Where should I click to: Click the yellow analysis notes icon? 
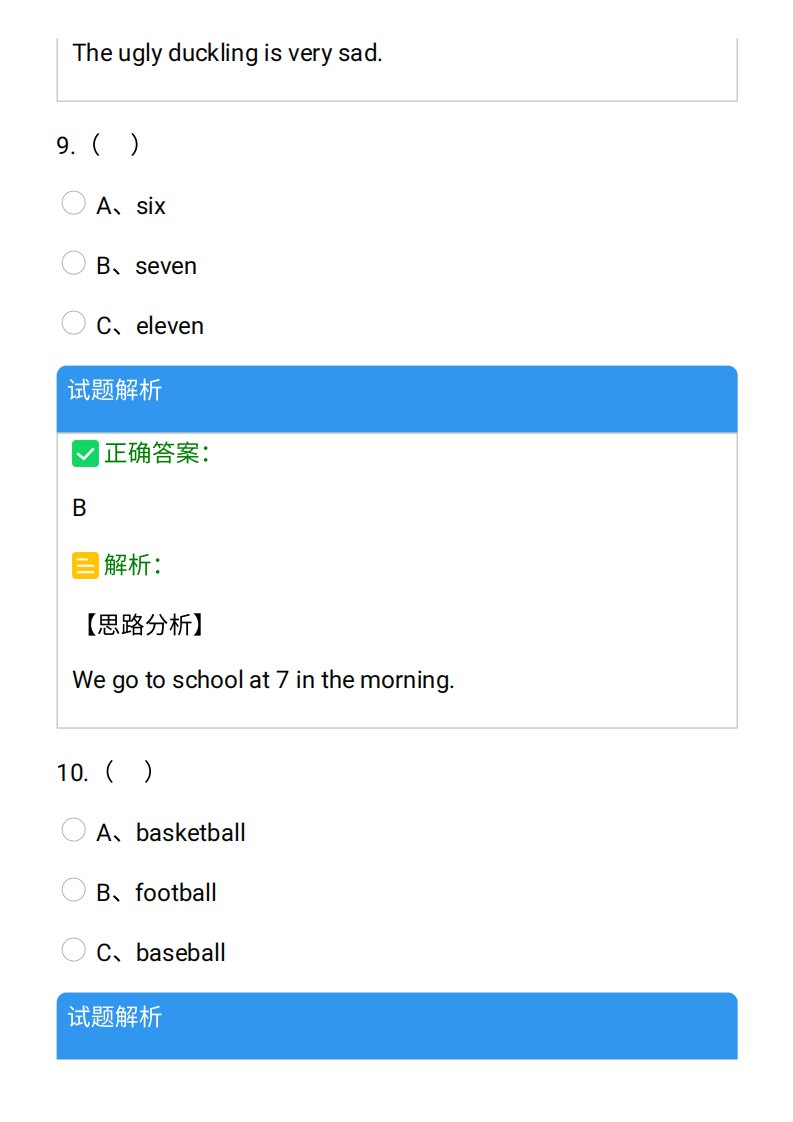tap(85, 565)
